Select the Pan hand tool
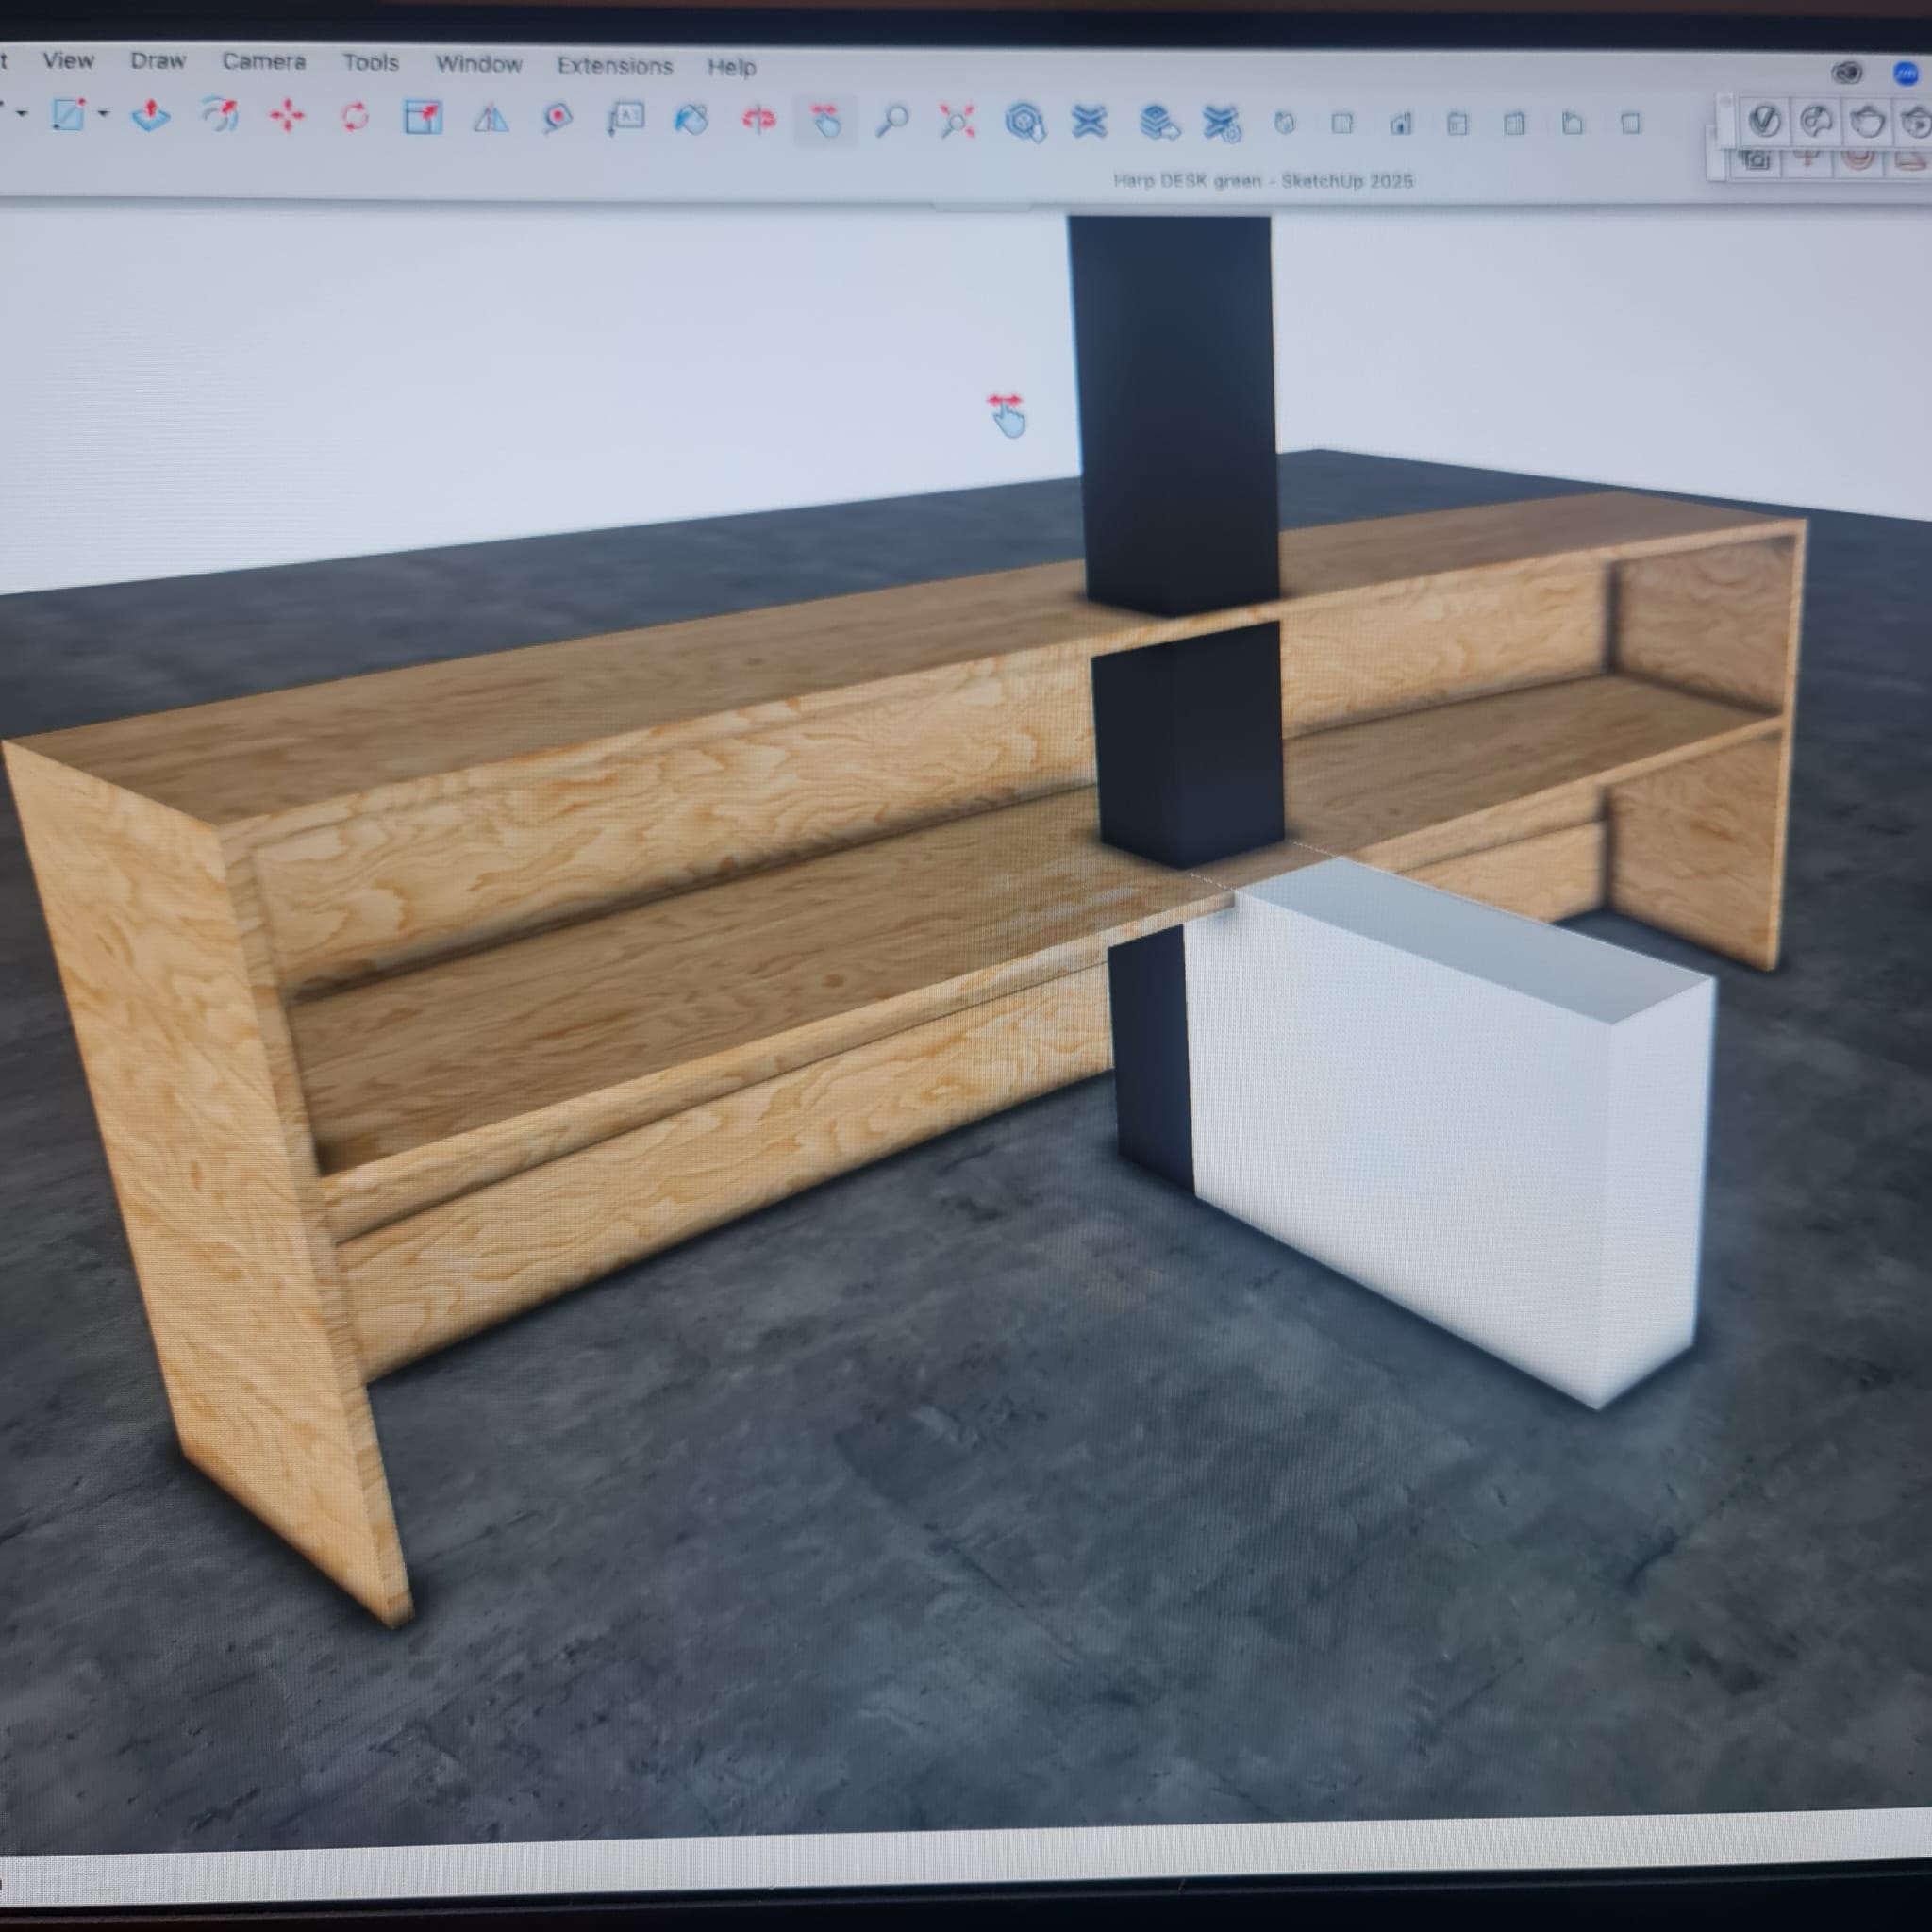The height and width of the screenshot is (1932, 1932). click(x=826, y=122)
